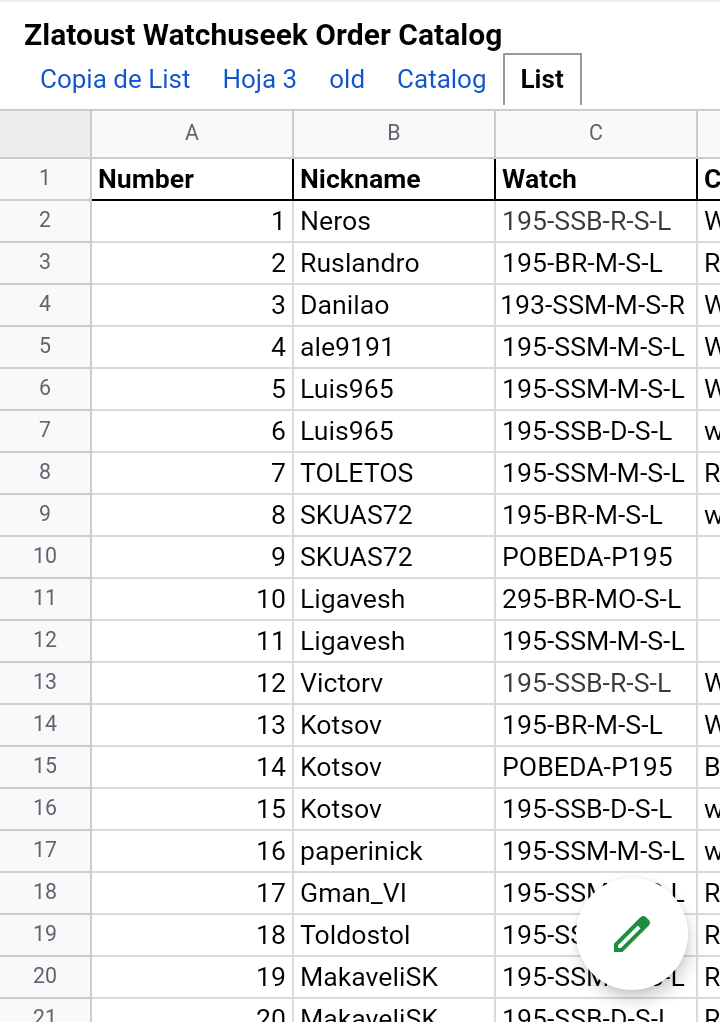Screen dimensions: 720x1034
Task: Click the green pencil edit button
Action: [631, 935]
